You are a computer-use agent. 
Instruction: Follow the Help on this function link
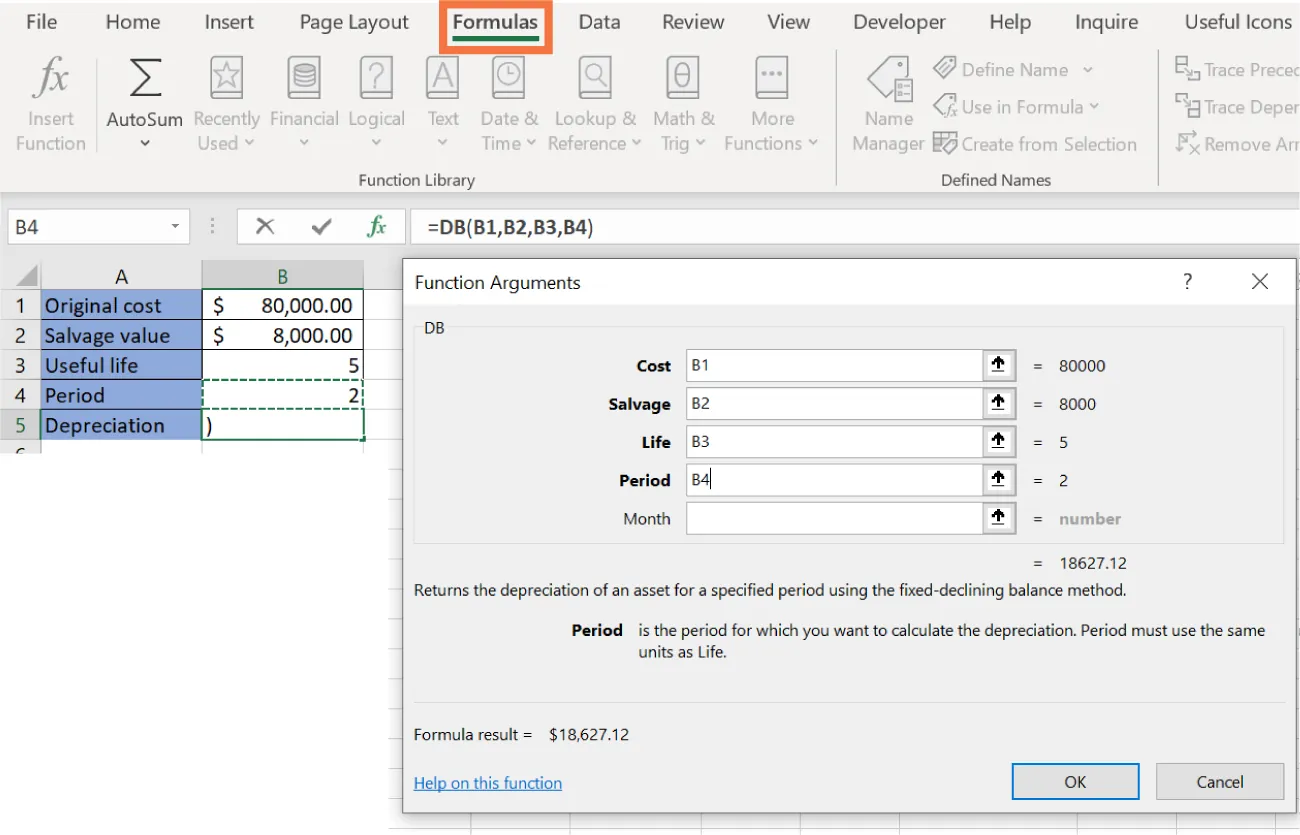(x=487, y=783)
